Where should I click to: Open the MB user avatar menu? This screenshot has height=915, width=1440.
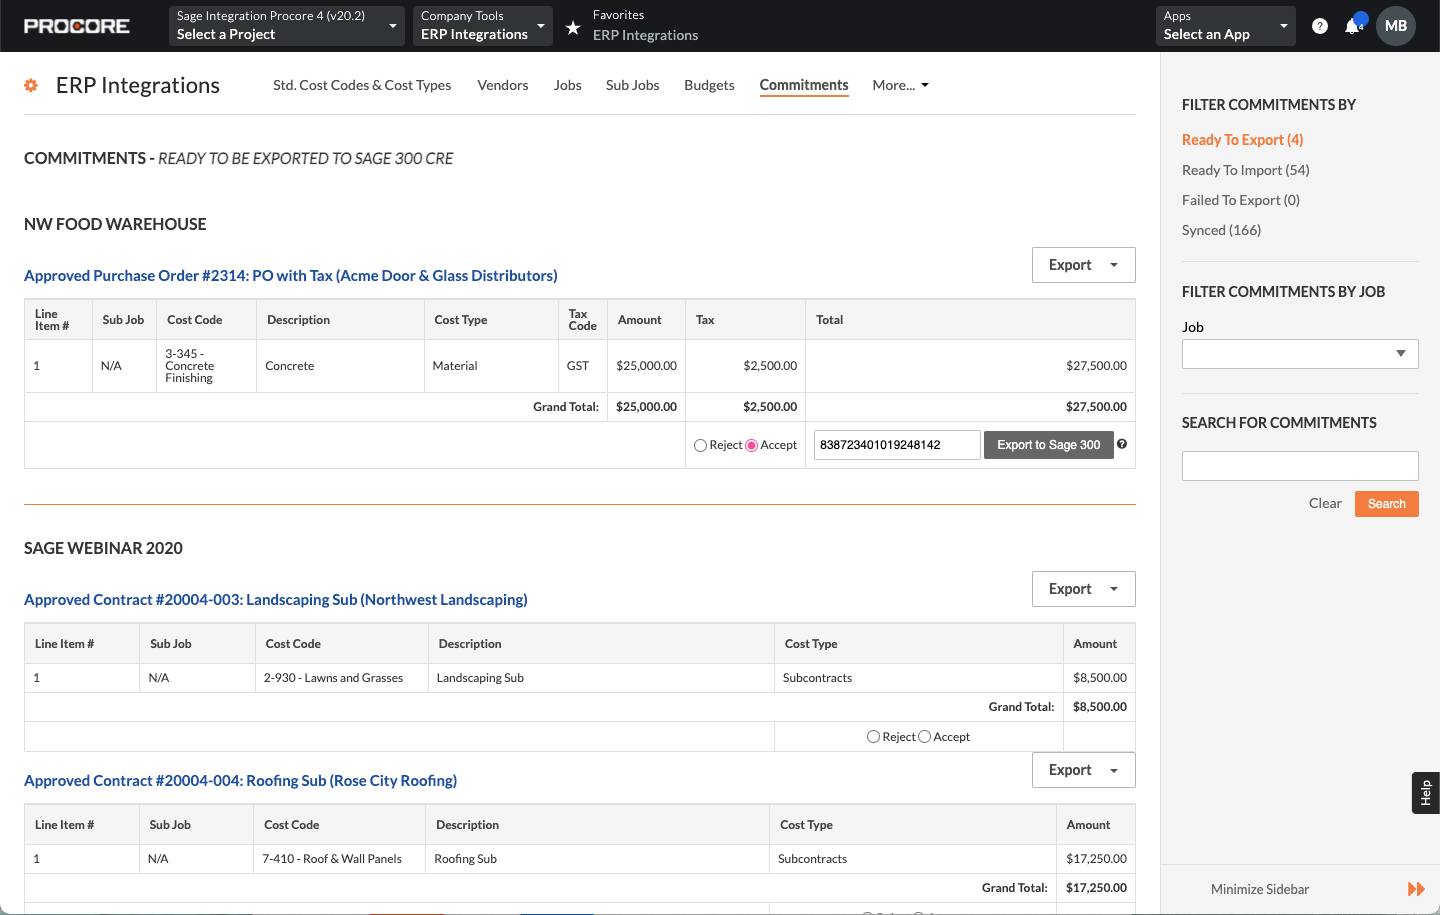[x=1396, y=26]
